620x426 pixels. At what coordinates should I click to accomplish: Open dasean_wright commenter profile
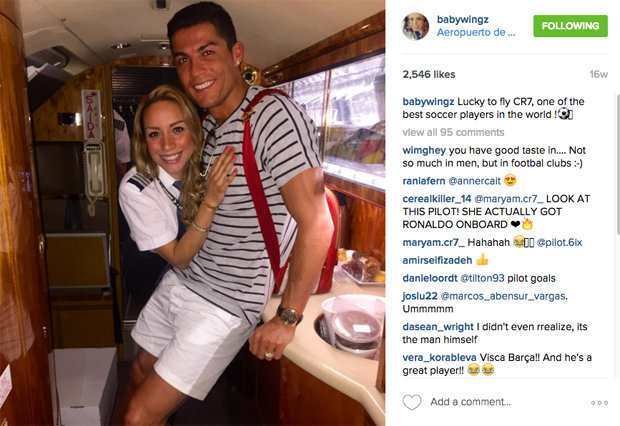click(438, 327)
